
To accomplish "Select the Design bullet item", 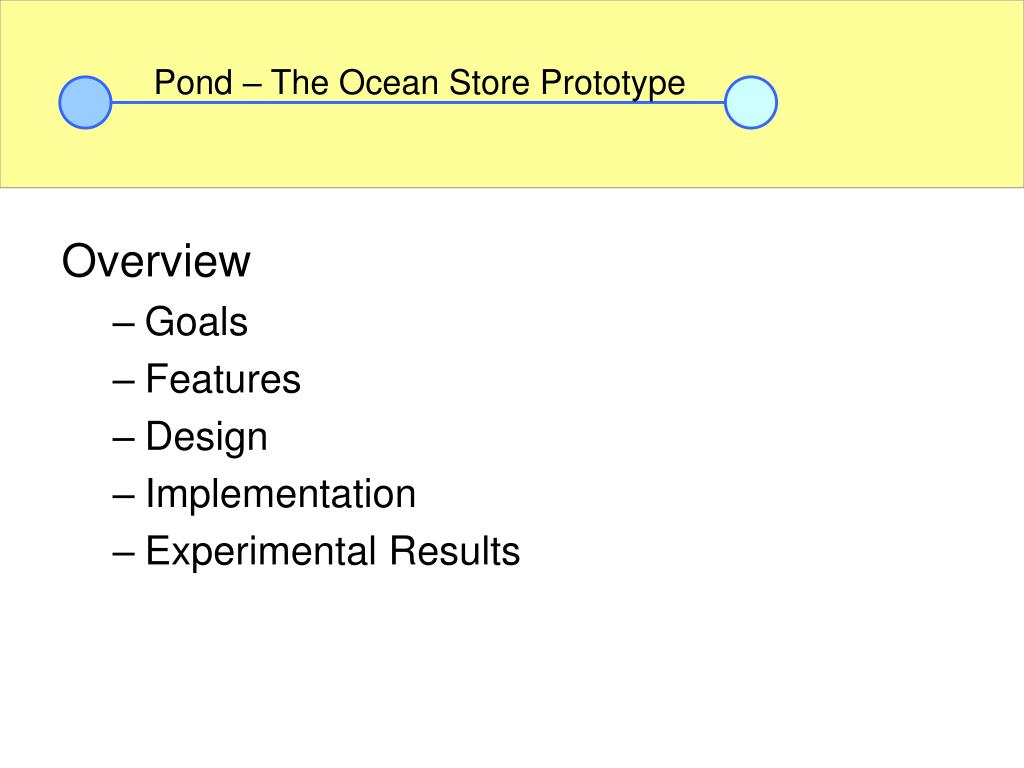I will pos(206,437).
